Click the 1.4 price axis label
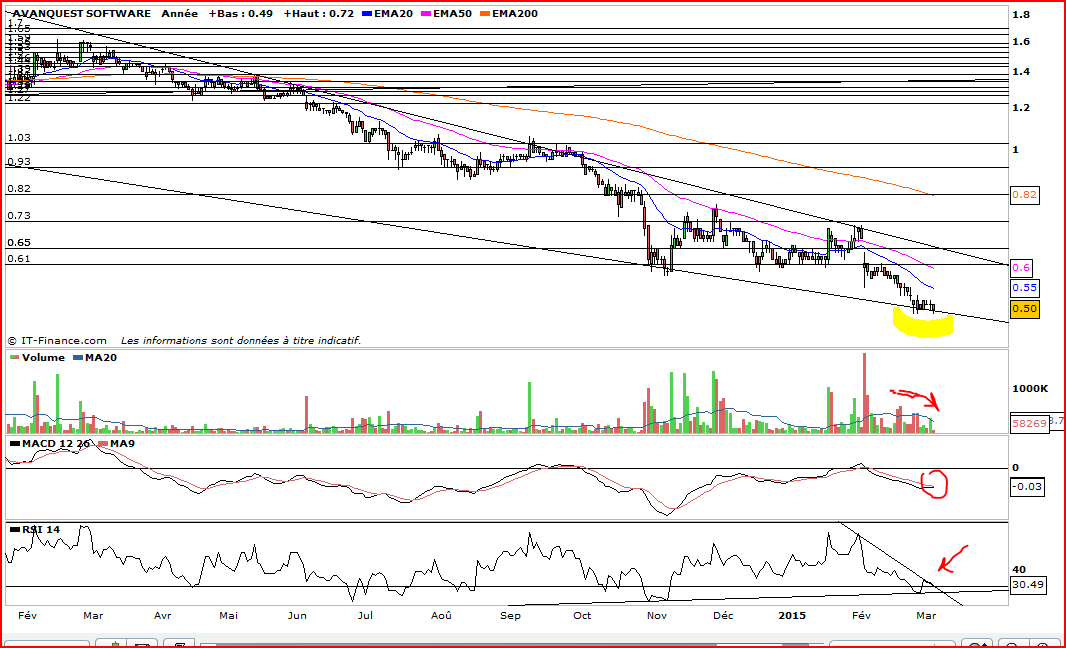This screenshot has width=1066, height=648. click(1020, 71)
